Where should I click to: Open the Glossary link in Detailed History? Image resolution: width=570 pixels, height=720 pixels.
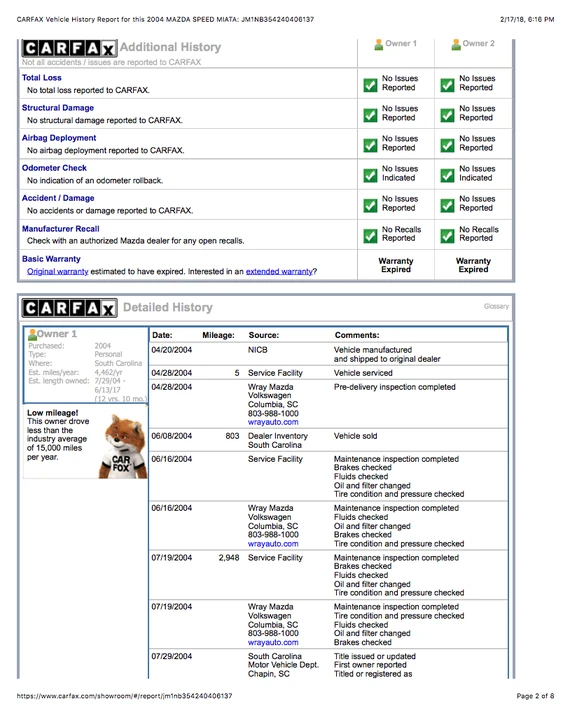[x=496, y=306]
